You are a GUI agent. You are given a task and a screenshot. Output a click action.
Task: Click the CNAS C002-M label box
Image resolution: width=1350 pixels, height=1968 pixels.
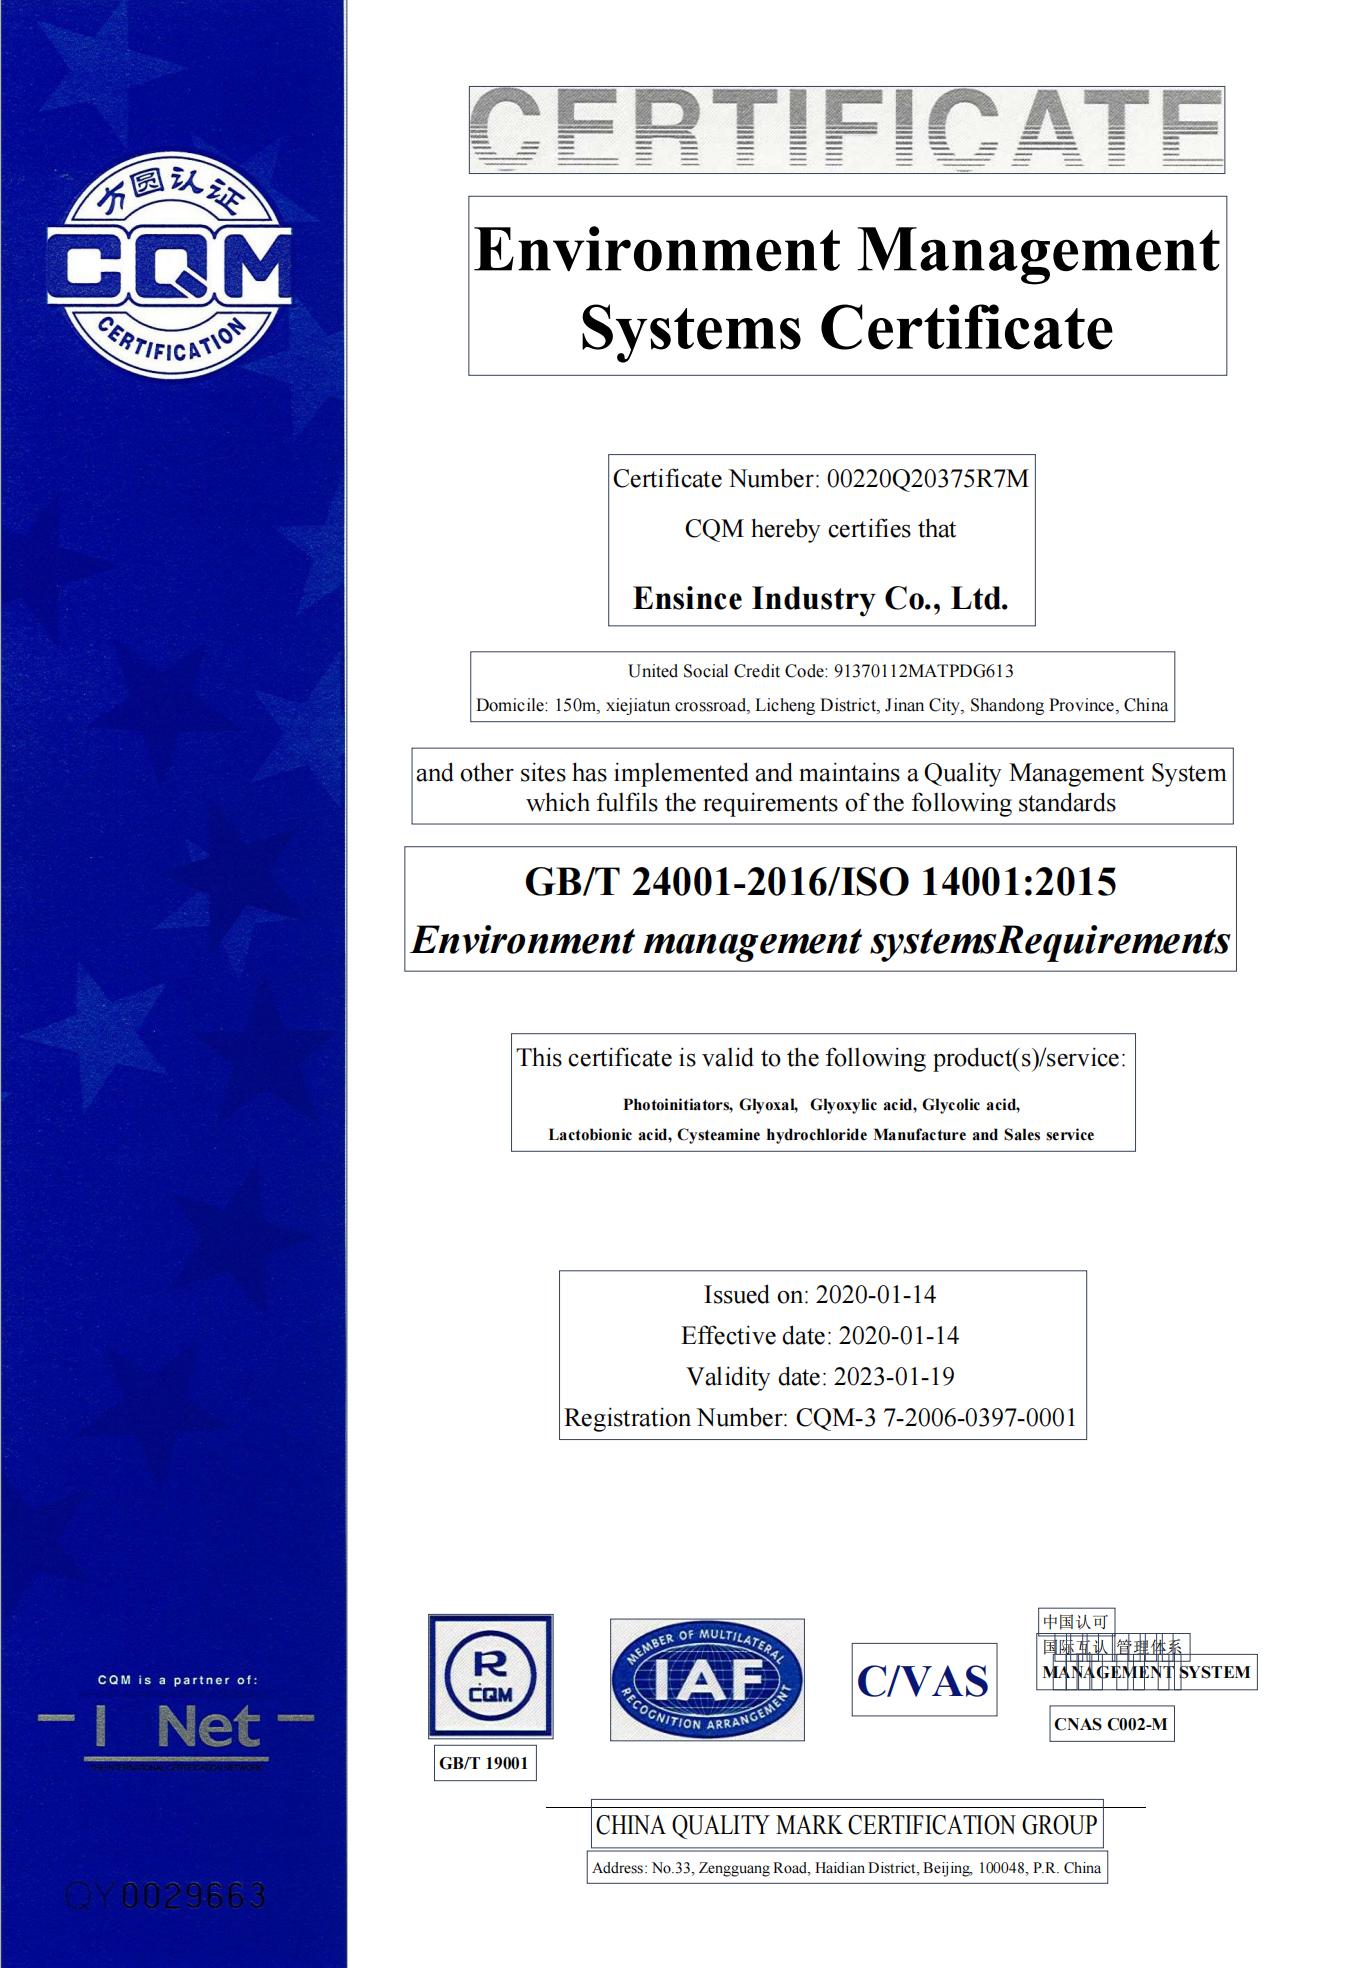(x=1110, y=1724)
